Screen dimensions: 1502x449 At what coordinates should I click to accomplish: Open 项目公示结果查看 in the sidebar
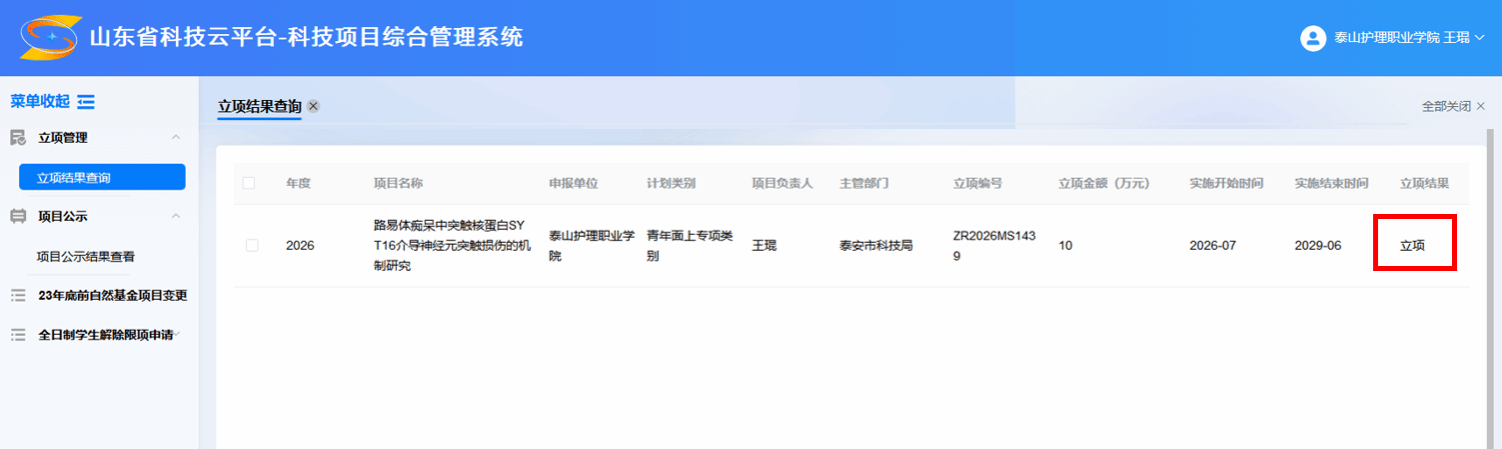pyautogui.click(x=86, y=256)
